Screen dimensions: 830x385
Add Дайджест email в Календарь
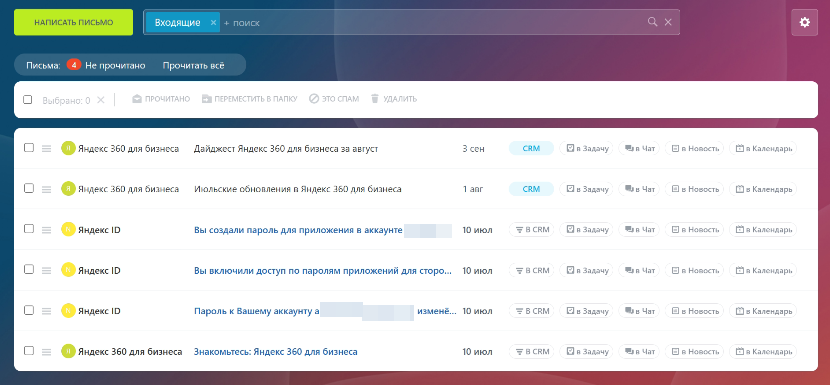[763, 148]
